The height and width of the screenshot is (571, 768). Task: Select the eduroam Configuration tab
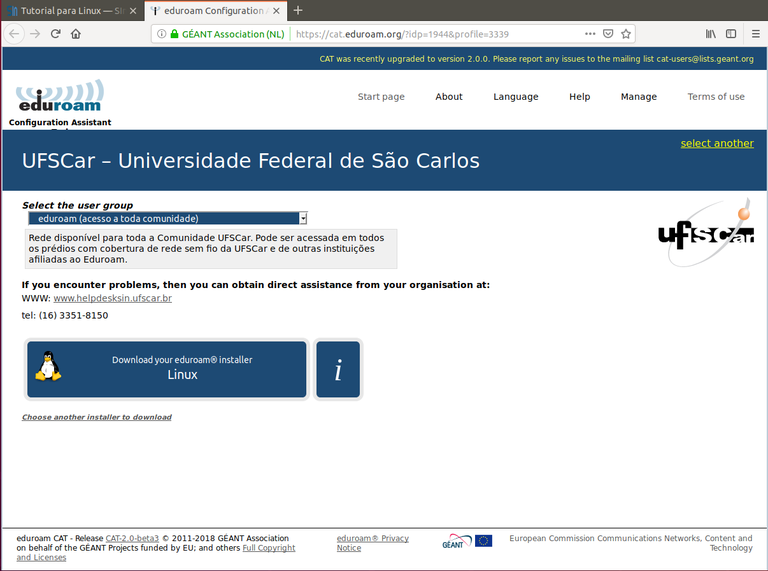click(x=216, y=11)
